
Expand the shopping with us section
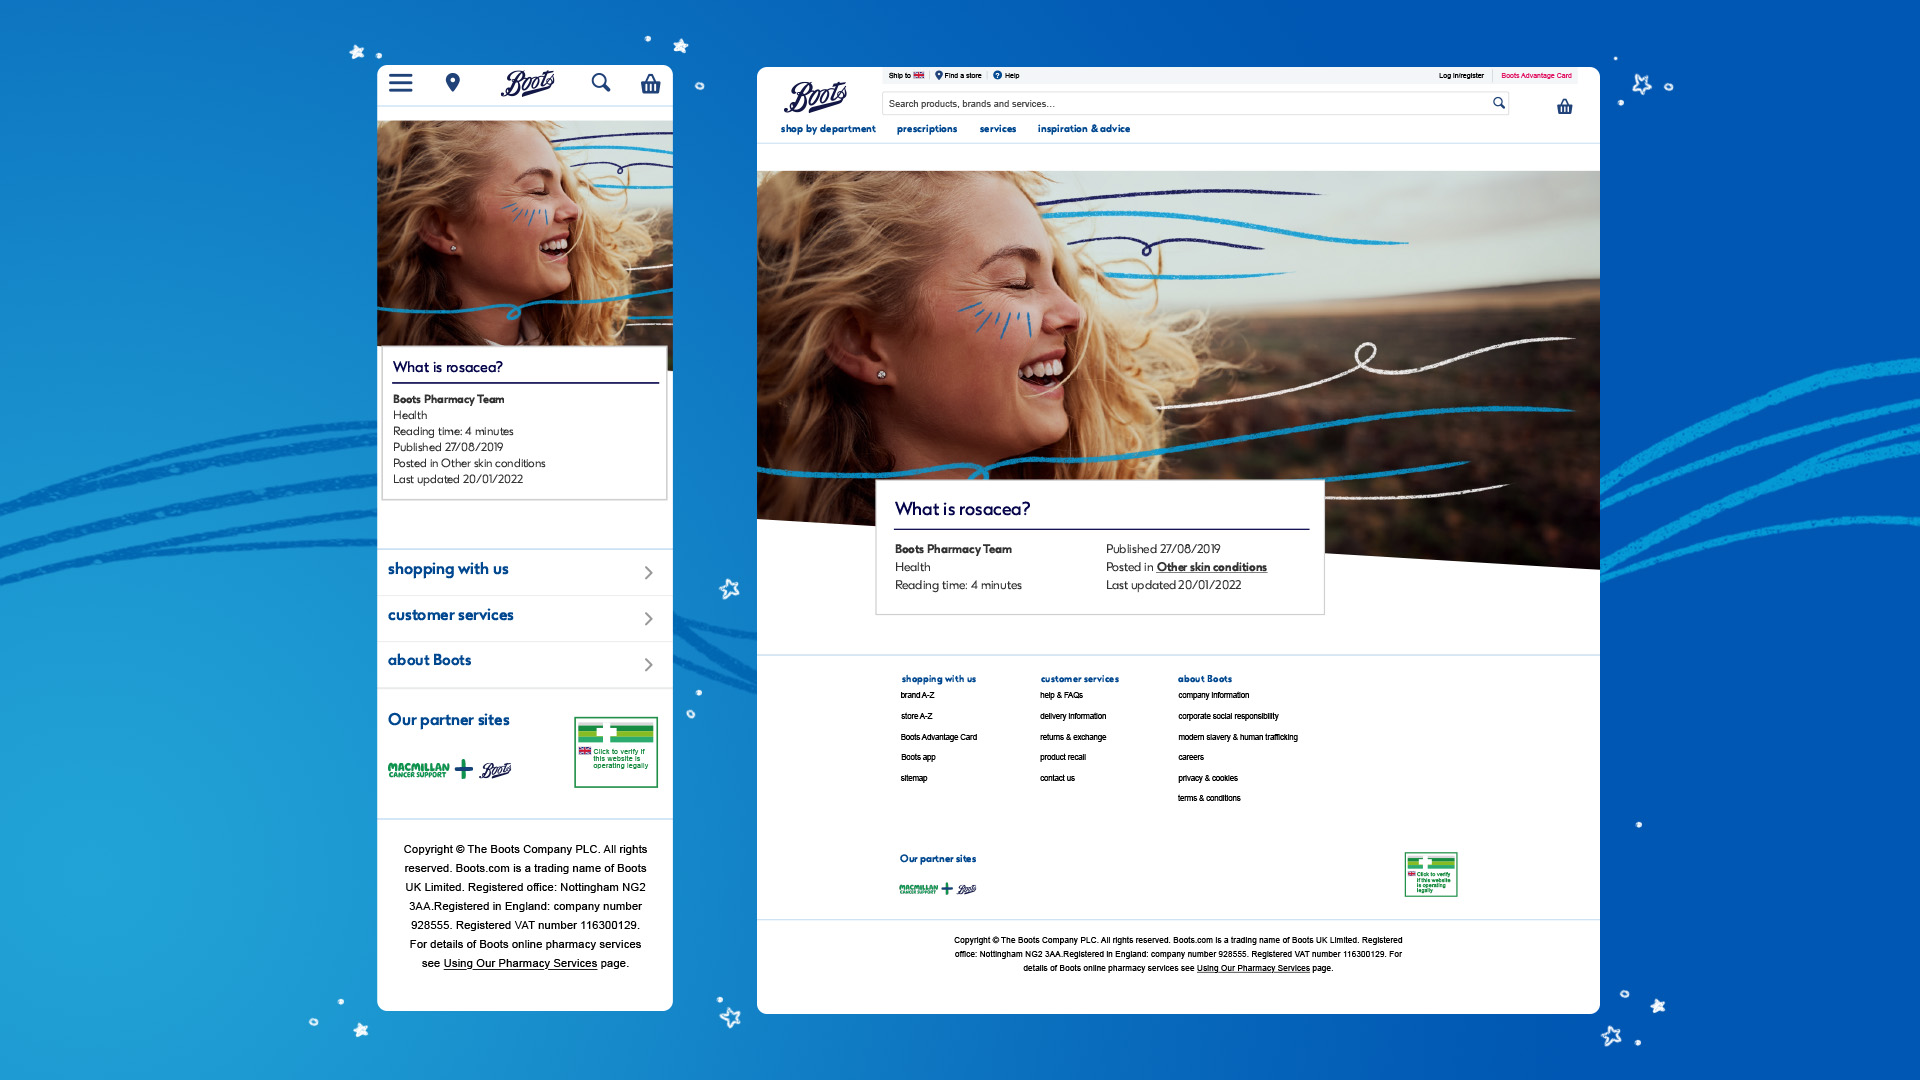[525, 572]
